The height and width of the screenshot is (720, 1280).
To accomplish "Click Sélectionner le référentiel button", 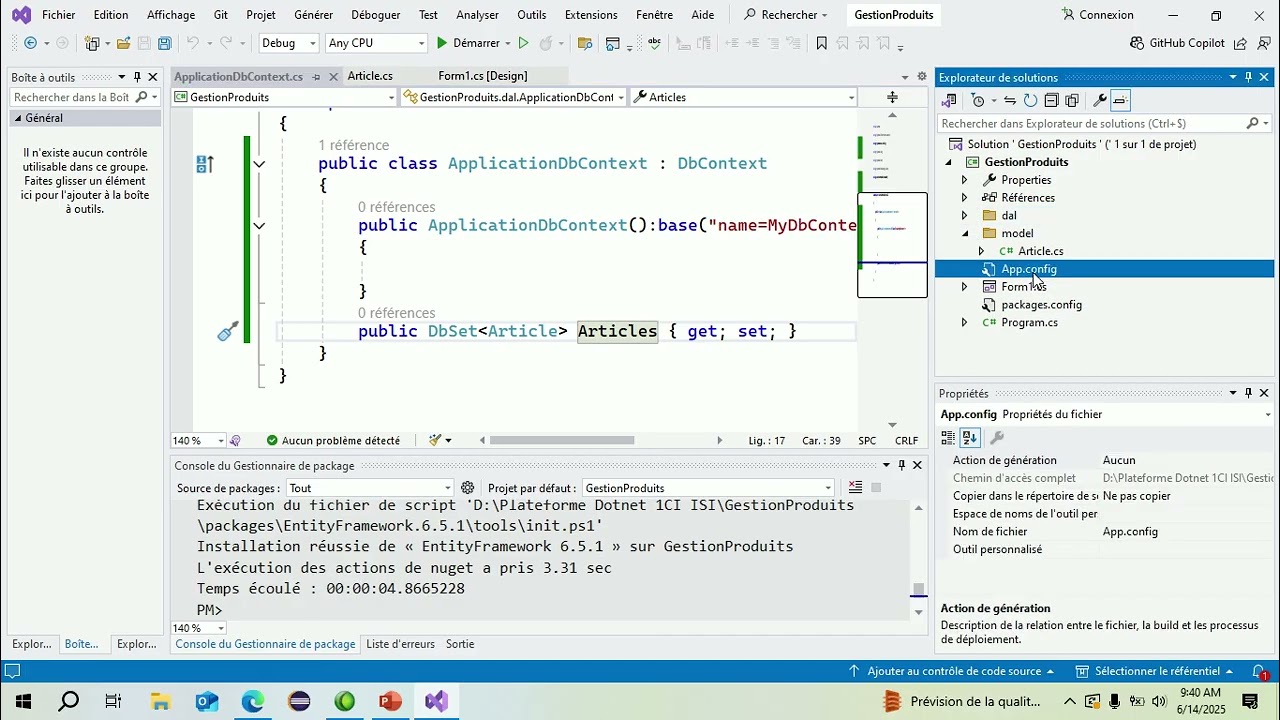I will coord(1154,671).
